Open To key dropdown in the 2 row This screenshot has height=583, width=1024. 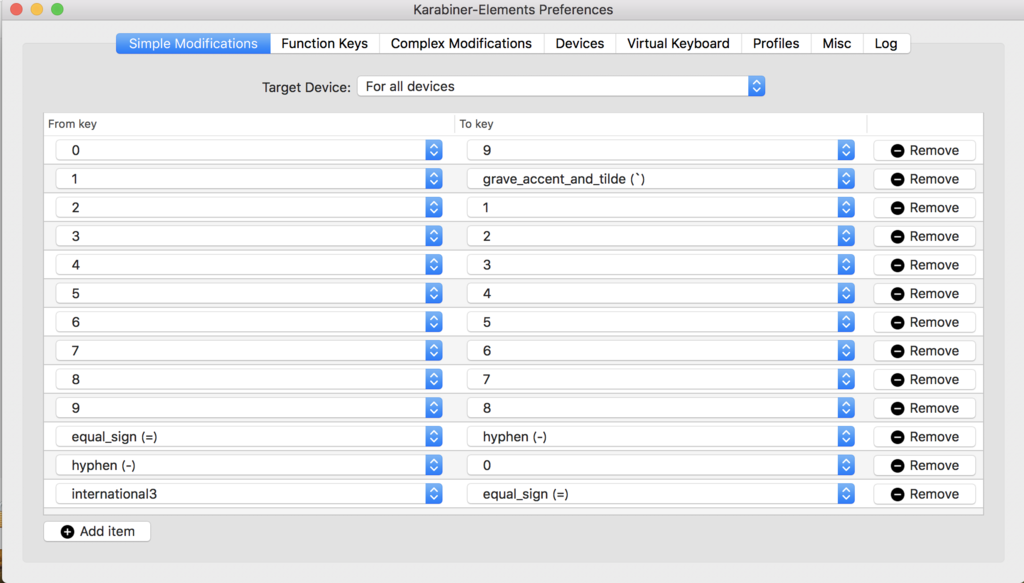point(661,208)
